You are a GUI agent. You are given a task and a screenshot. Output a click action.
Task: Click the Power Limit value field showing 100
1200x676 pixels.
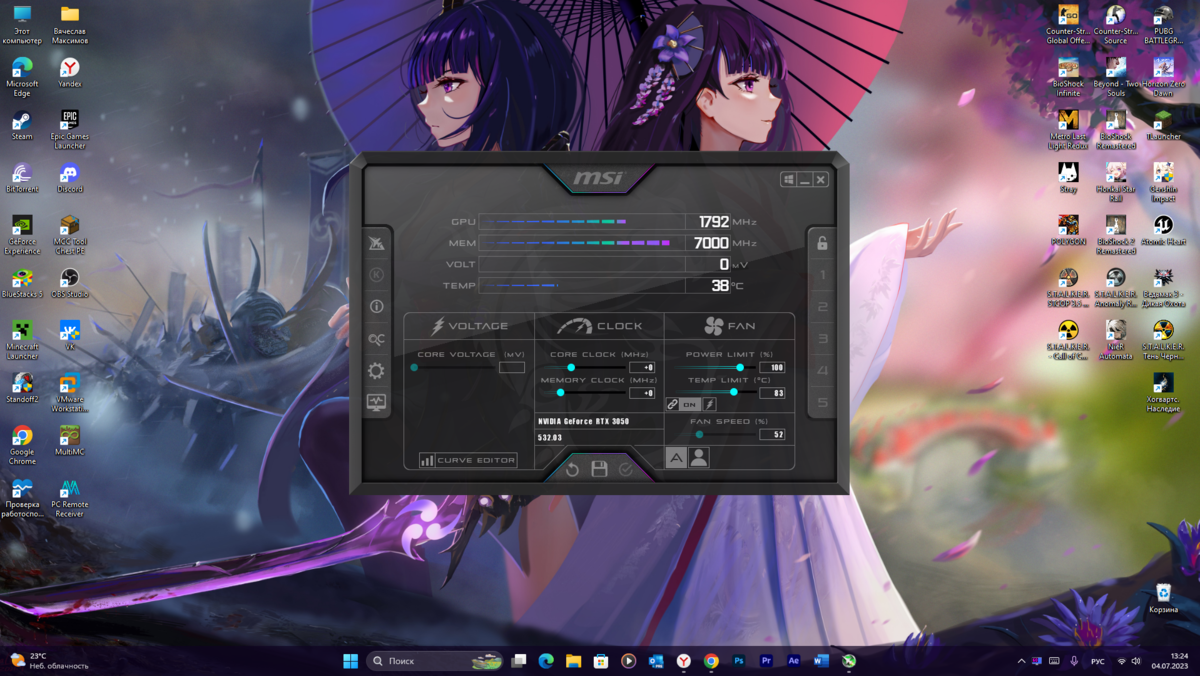click(772, 367)
